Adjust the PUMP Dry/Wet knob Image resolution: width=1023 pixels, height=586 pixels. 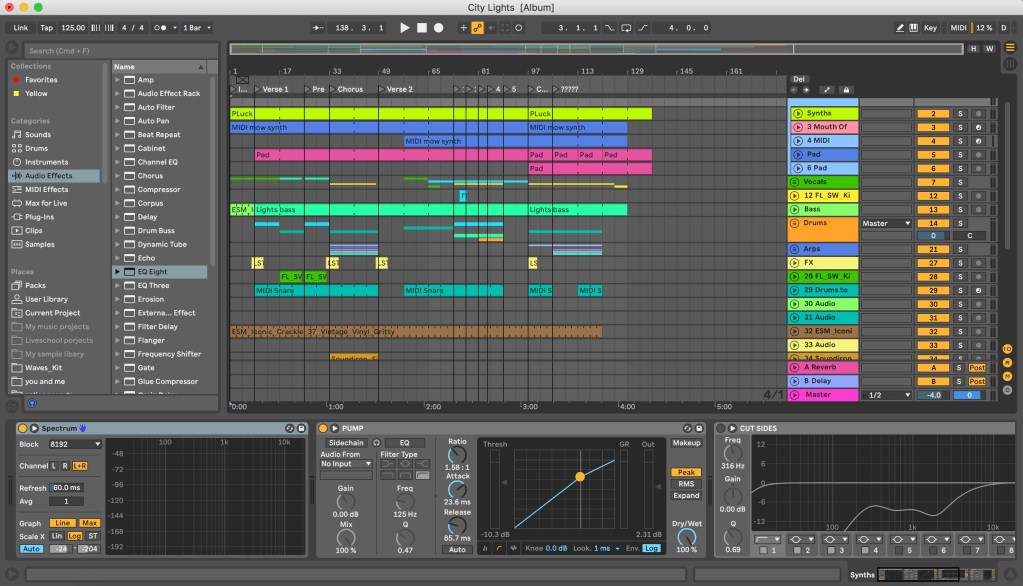pos(686,536)
